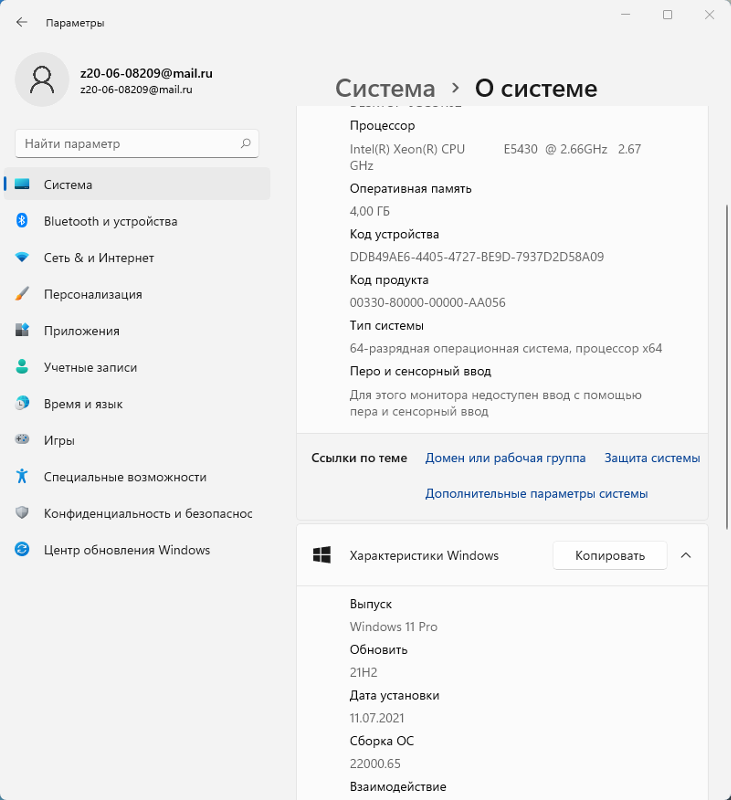This screenshot has height=800, width=731.
Task: Go to Сеть & и Интернет
Action: point(137,258)
